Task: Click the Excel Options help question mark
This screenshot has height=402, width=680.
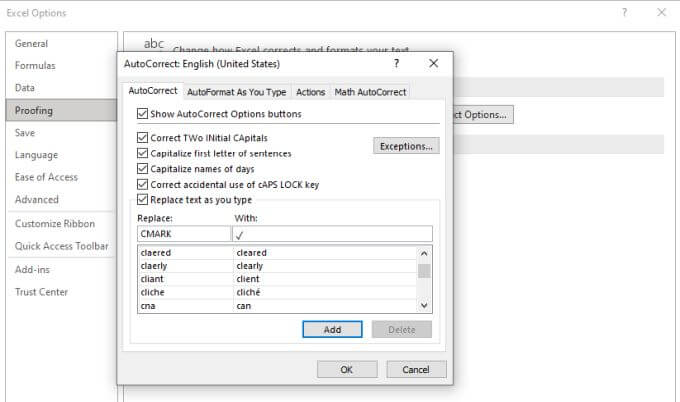Action: tap(624, 13)
